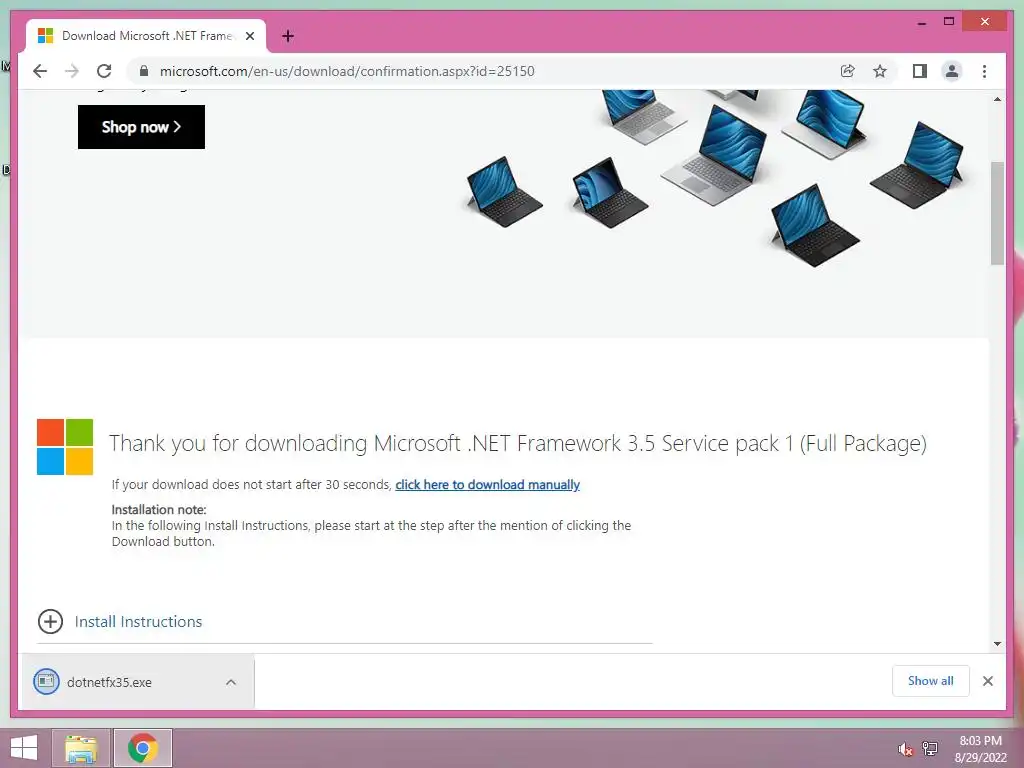Screen dimensions: 1024x768
Task: Open the Chrome profile avatar
Action: 952,71
